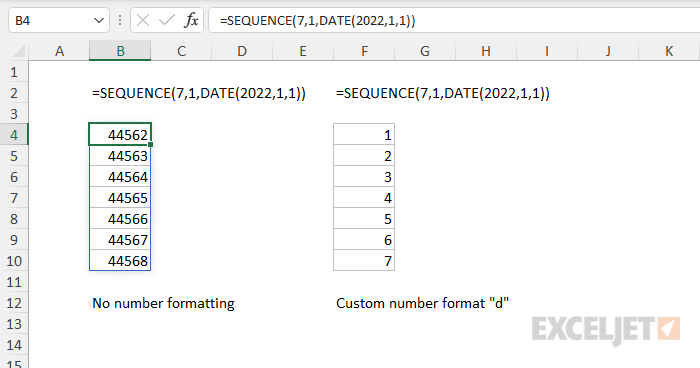Viewport: 700px width, 368px height.
Task: Select row 8 header
Action: [14, 219]
